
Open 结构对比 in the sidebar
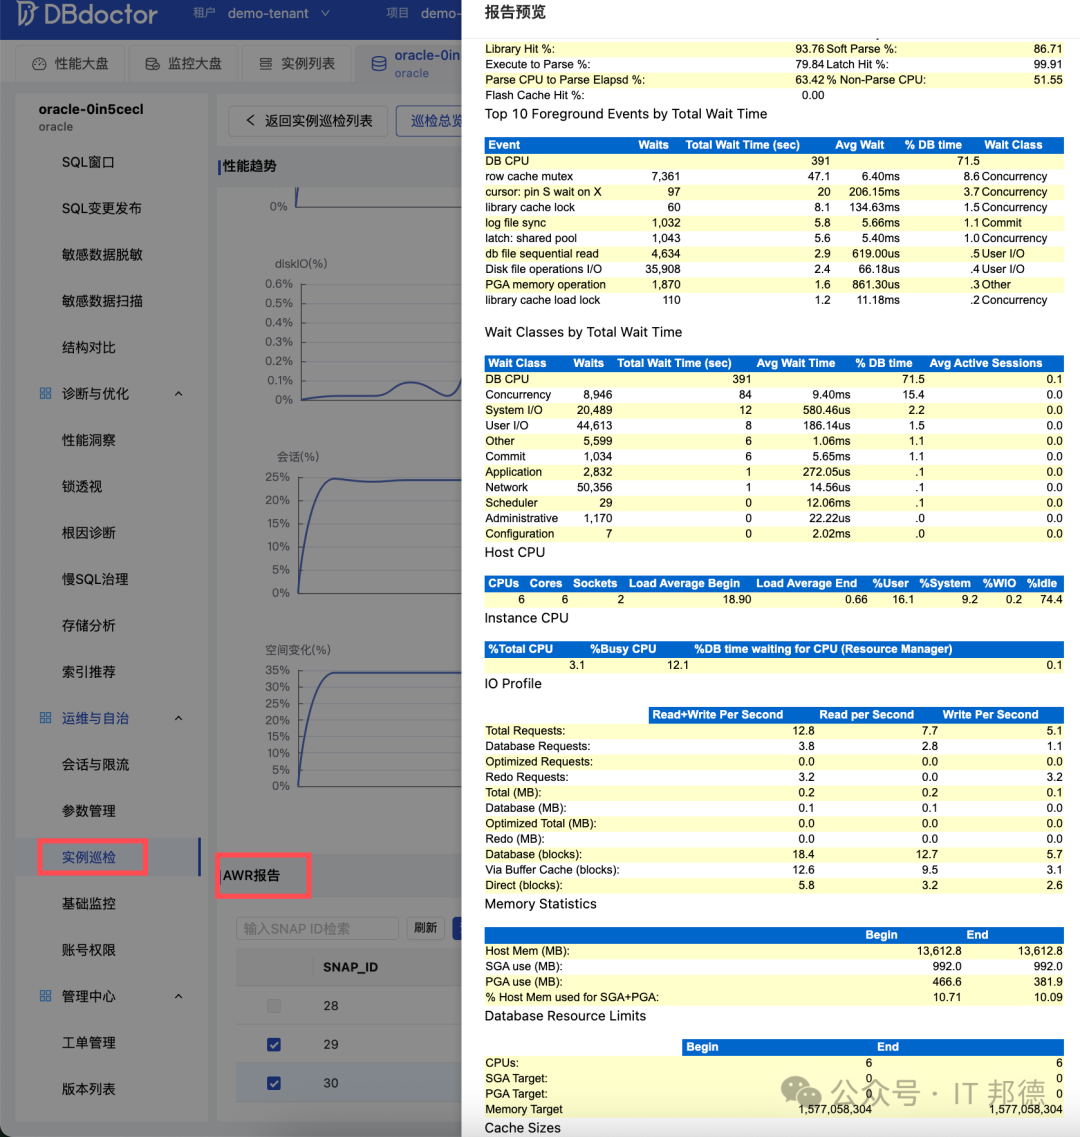click(x=88, y=348)
